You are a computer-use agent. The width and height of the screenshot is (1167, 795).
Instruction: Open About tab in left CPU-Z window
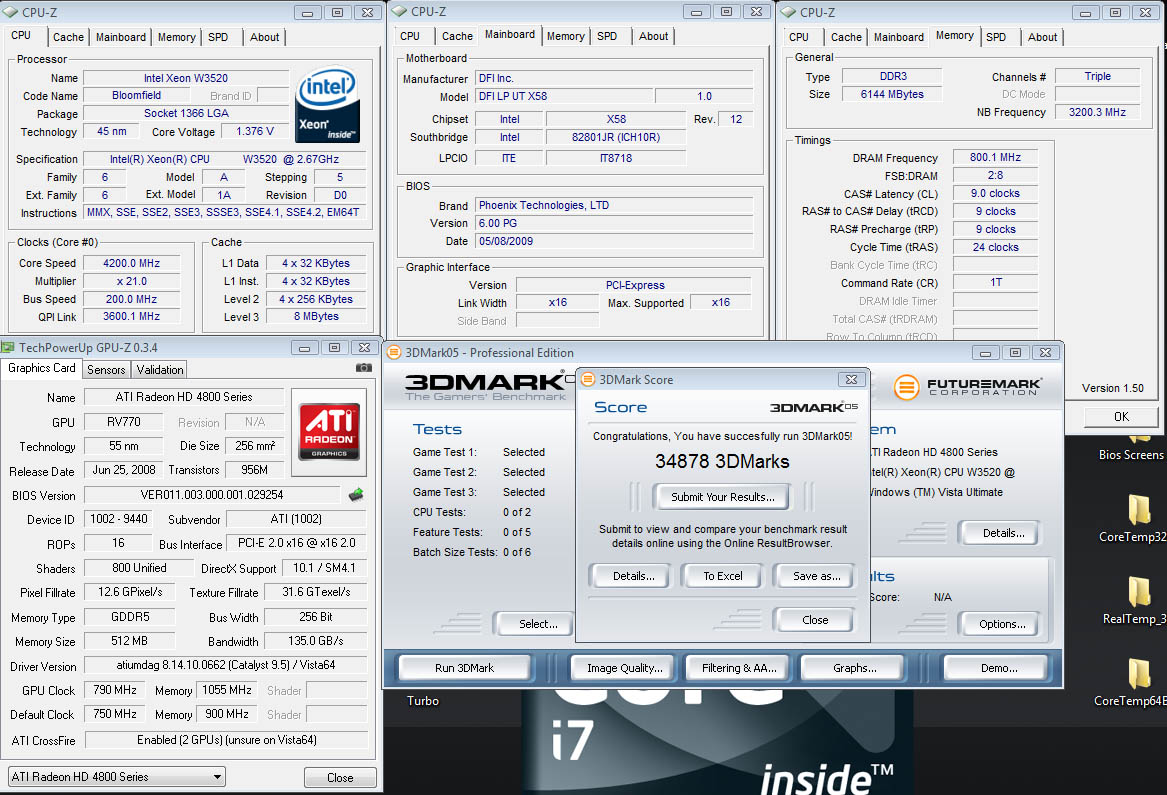tap(264, 37)
